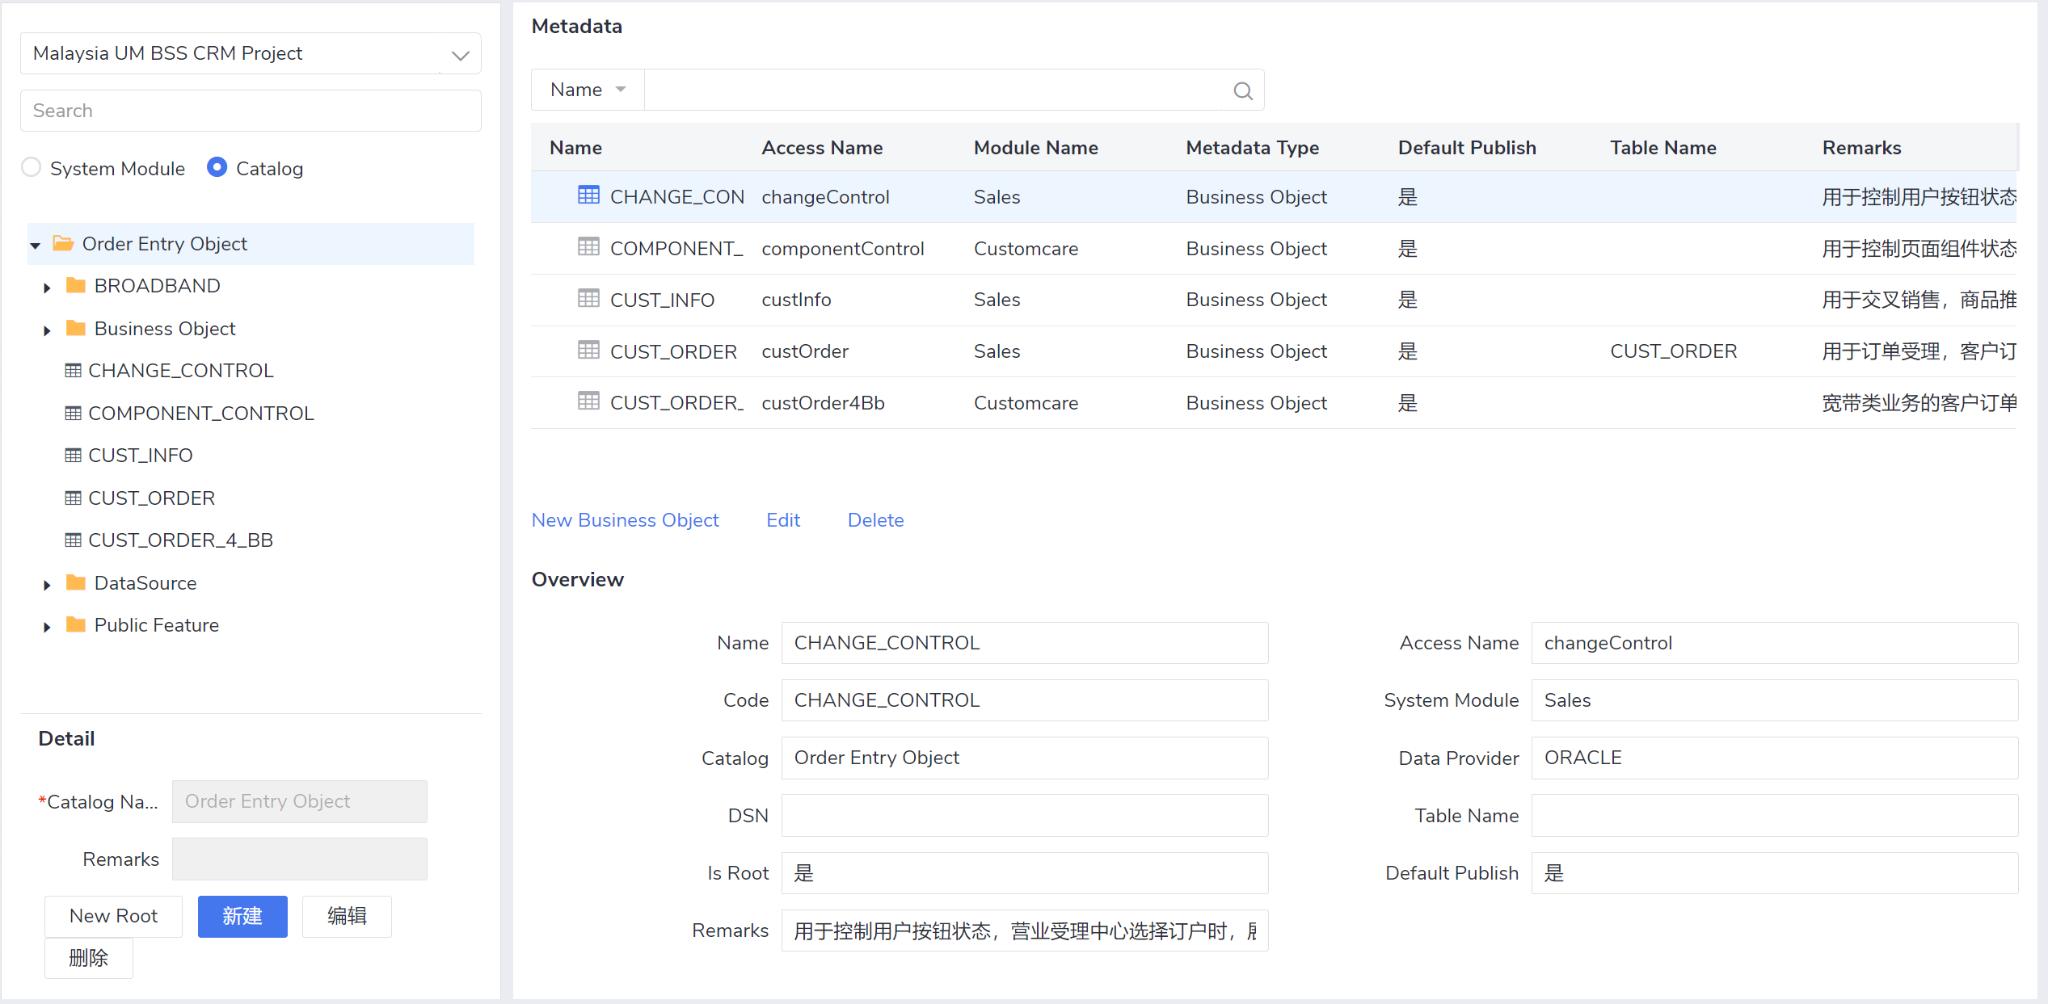Select CUST_ORDER_4_BB in the catalog tree
Image resolution: width=2048 pixels, height=1004 pixels.
click(x=180, y=540)
